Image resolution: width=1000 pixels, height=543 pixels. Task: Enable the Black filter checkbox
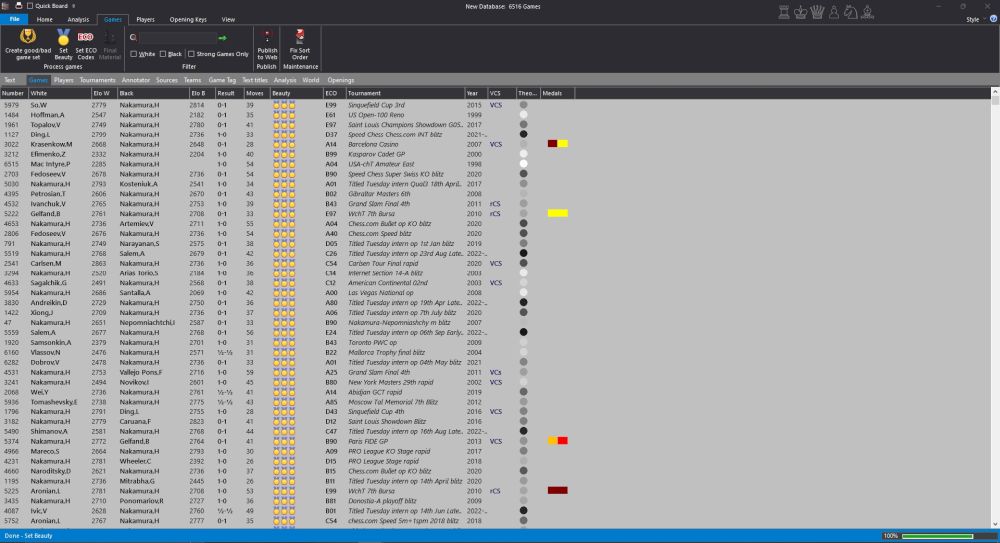[x=163, y=54]
